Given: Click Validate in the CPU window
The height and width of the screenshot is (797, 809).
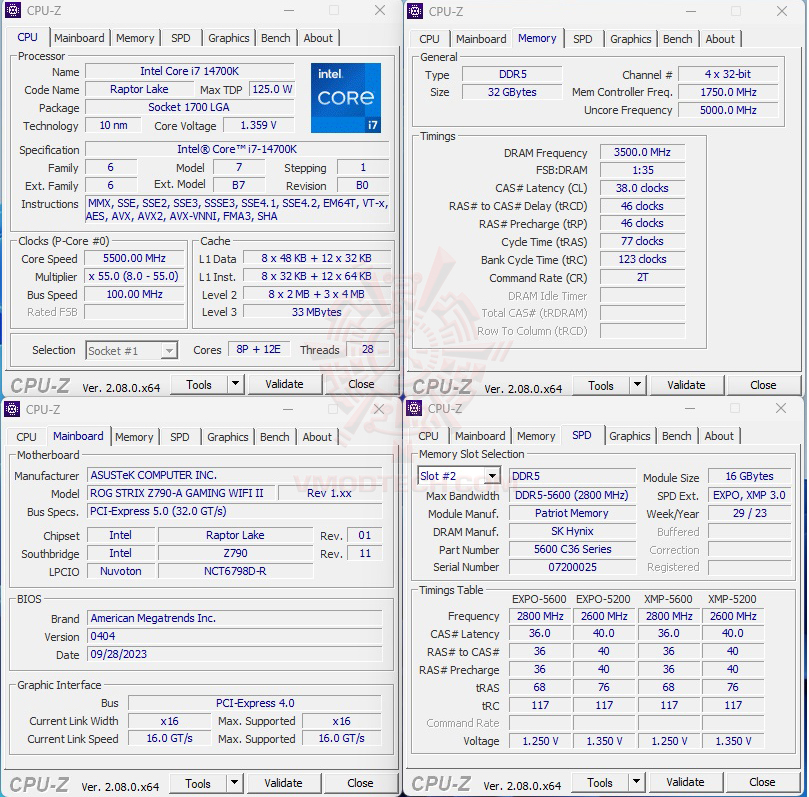Looking at the screenshot, I should [286, 384].
